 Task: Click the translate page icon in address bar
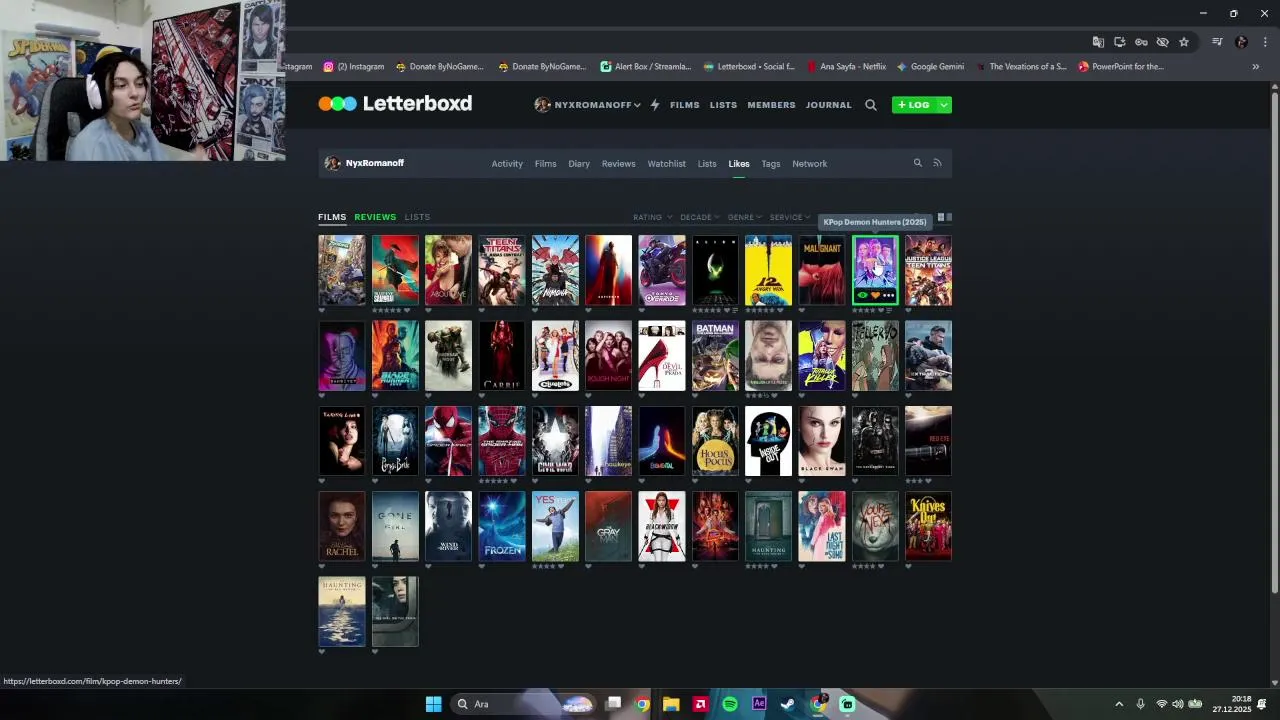(1098, 42)
